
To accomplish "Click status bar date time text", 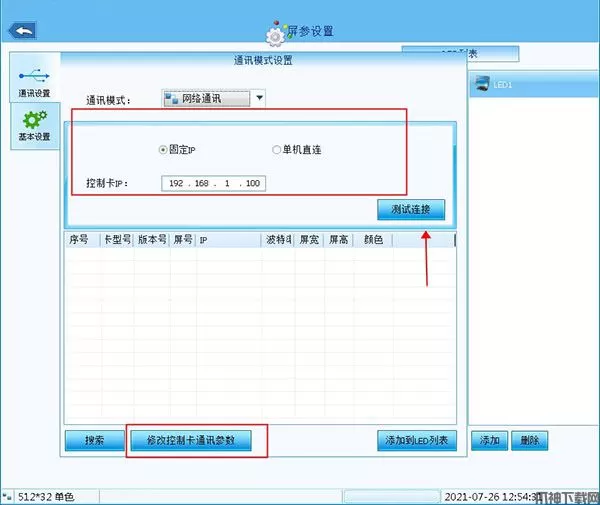I will [x=493, y=497].
